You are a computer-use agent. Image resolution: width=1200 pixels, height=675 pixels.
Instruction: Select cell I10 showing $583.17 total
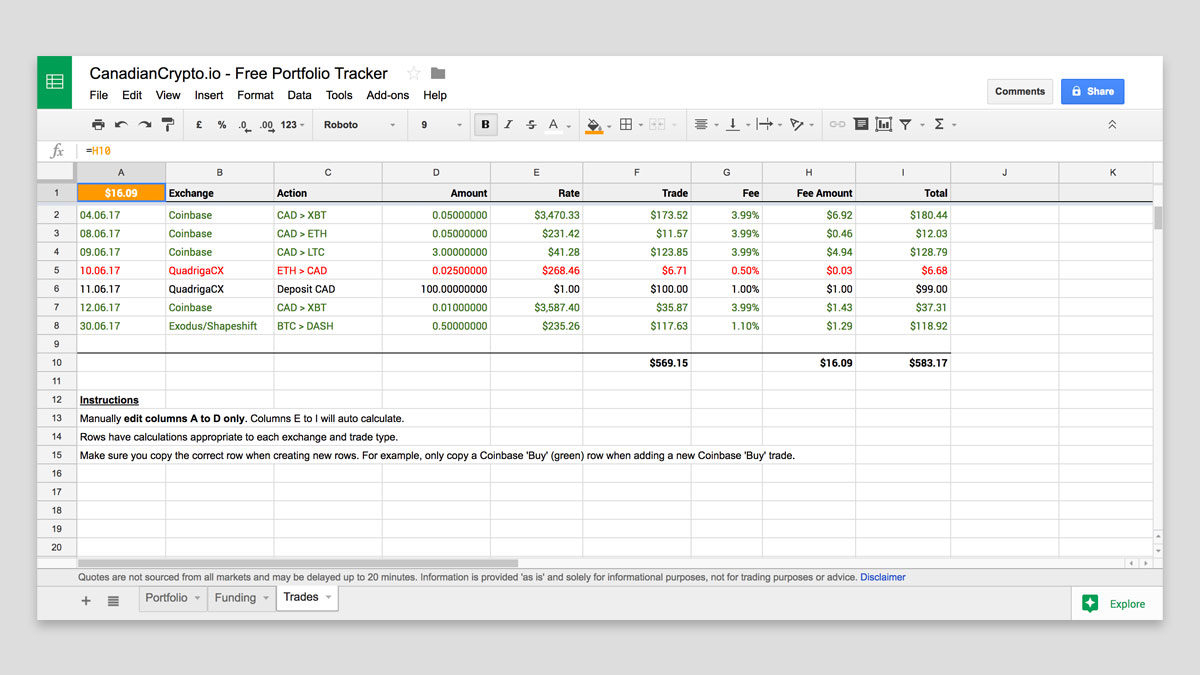(903, 363)
